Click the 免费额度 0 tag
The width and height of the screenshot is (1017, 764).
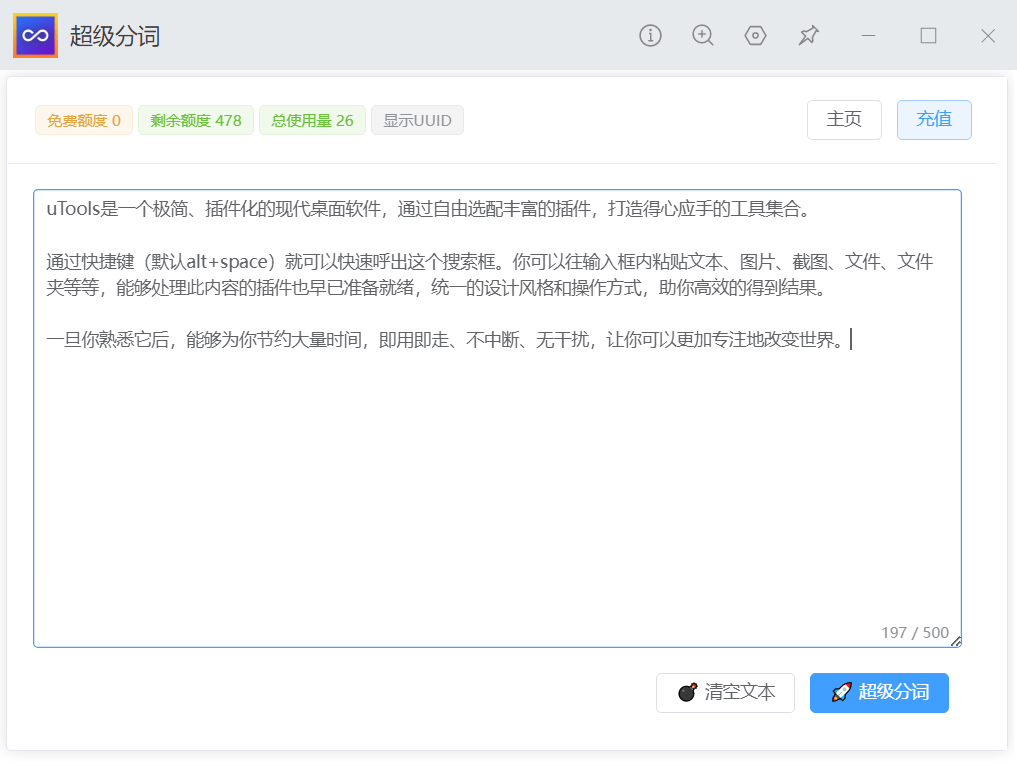tap(84, 121)
